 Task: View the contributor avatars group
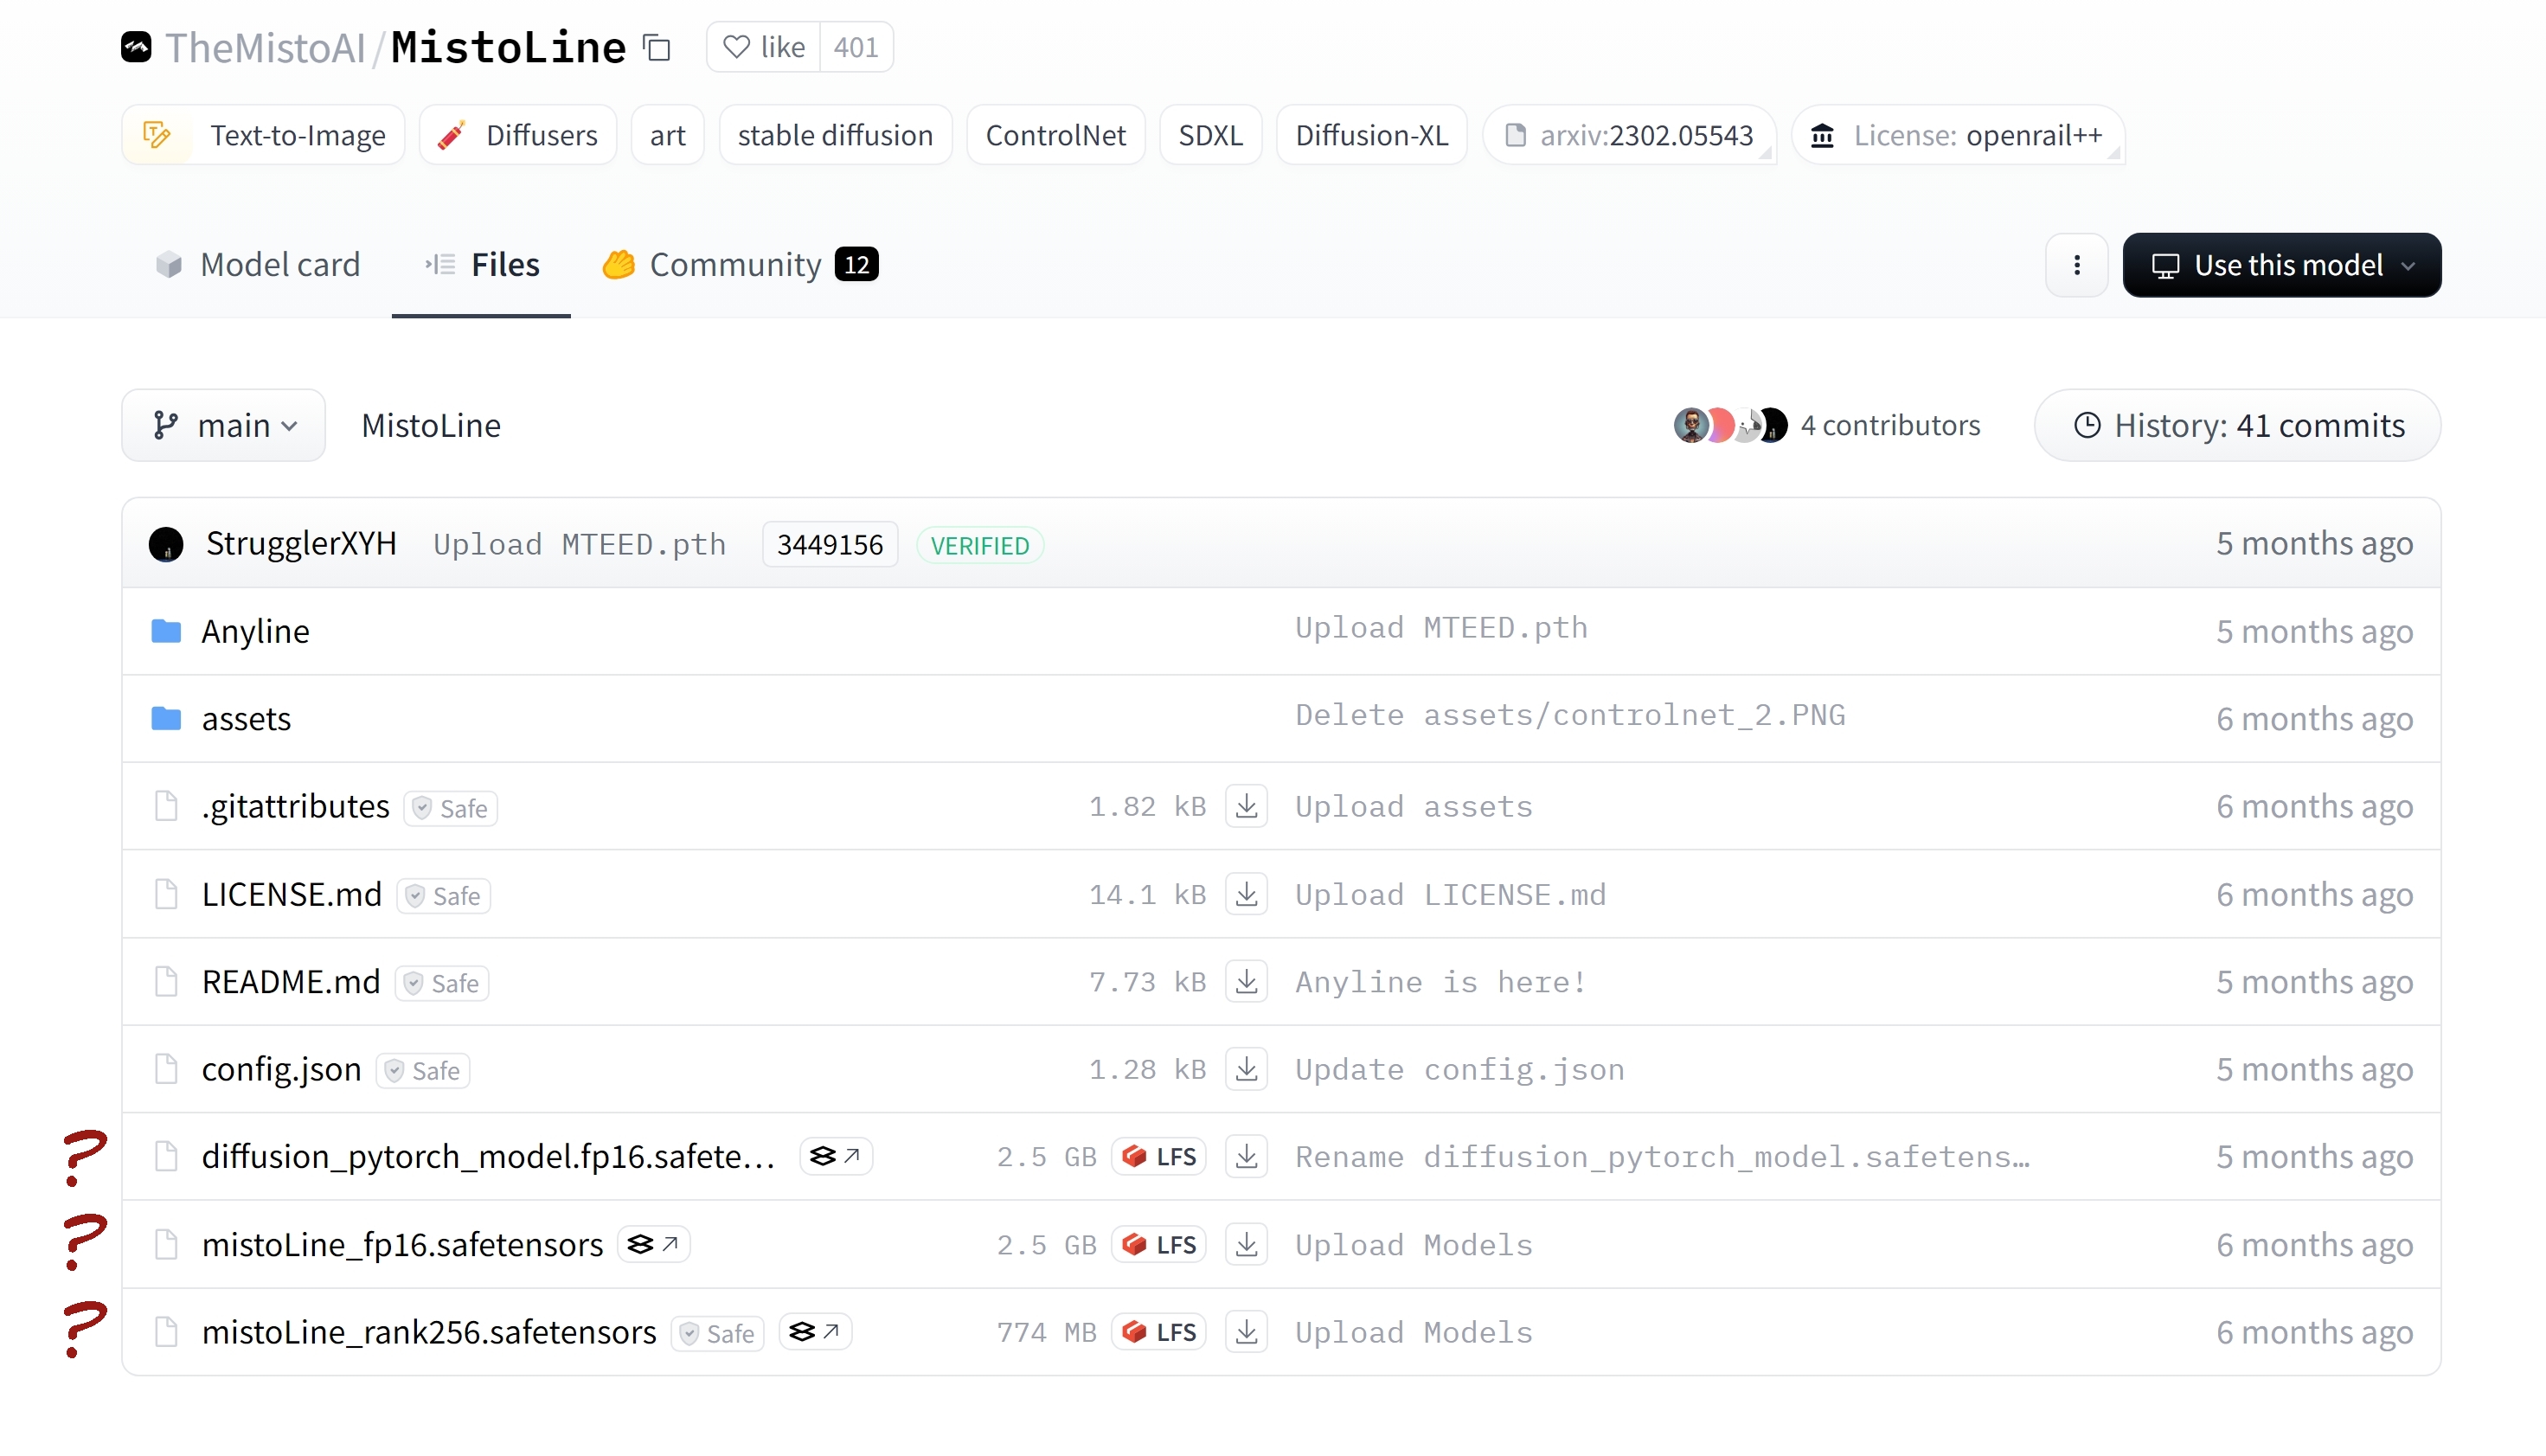click(x=1731, y=425)
